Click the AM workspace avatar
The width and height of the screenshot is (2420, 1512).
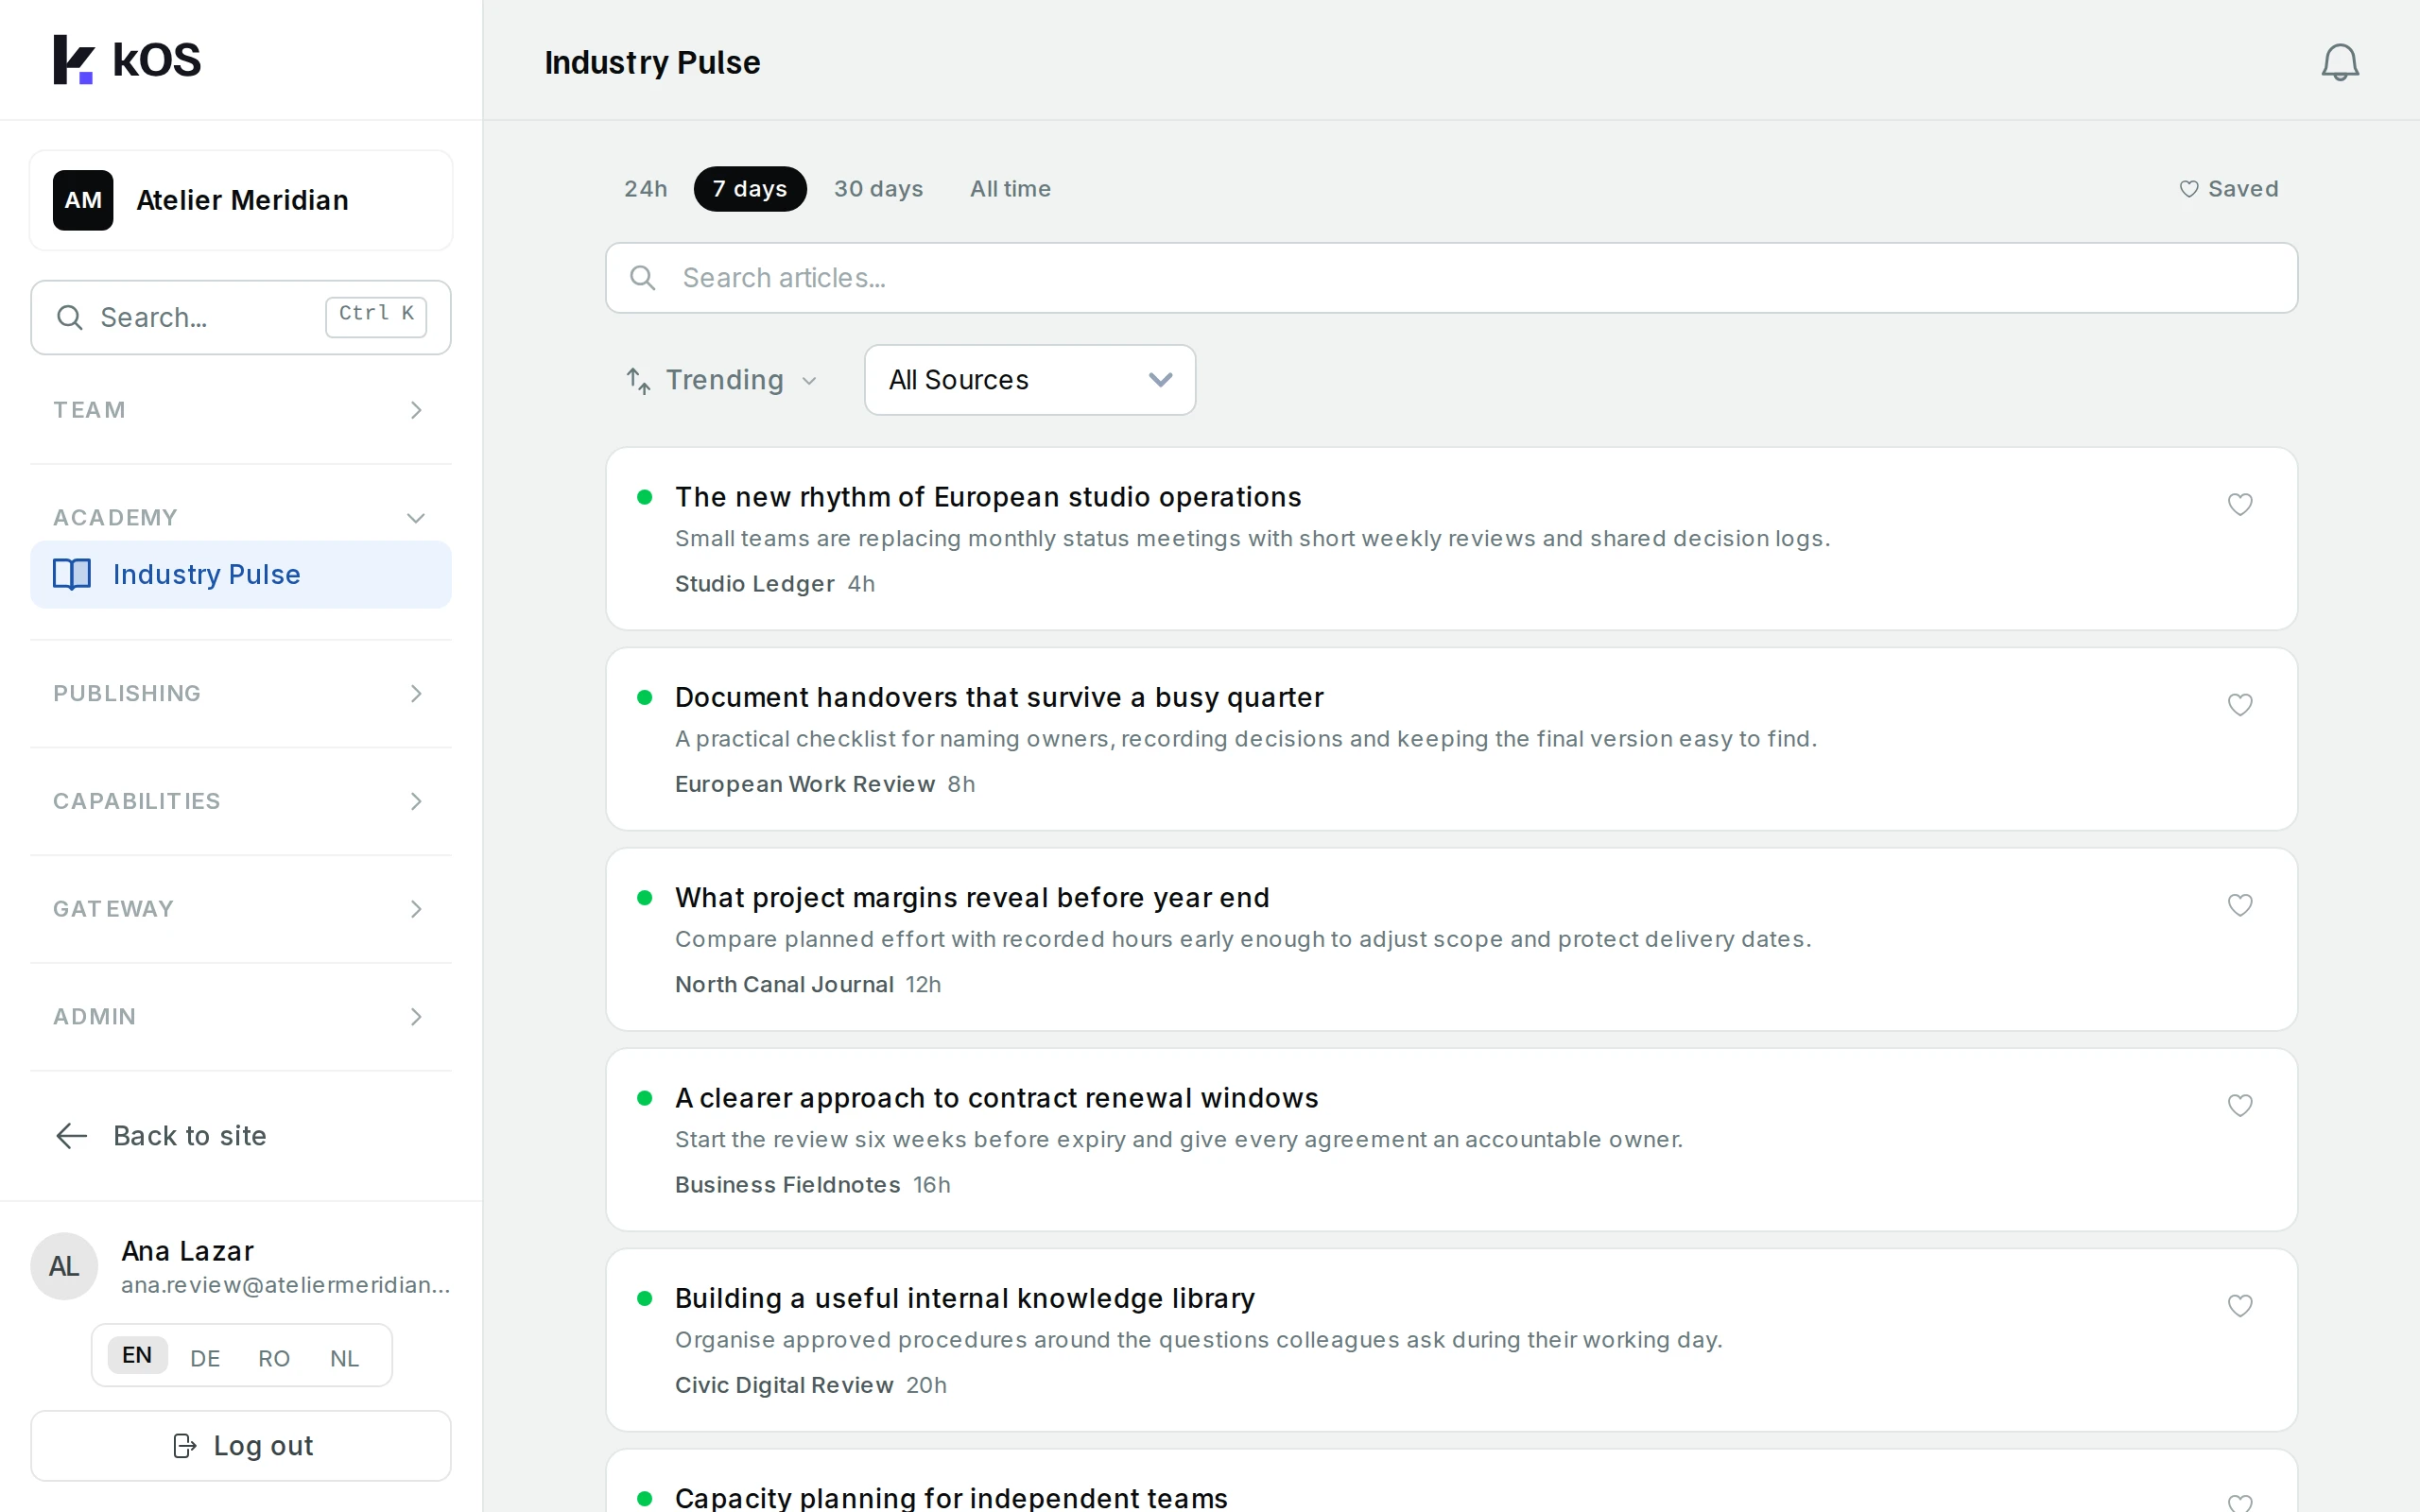(83, 200)
